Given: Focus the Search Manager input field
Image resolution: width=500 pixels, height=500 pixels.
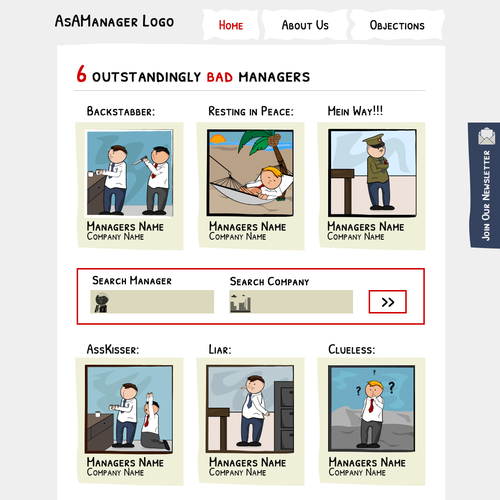Looking at the screenshot, I should pyautogui.click(x=152, y=302).
